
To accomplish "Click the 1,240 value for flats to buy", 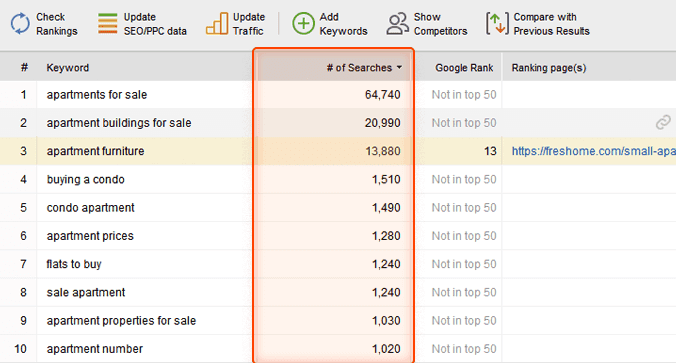I will (x=386, y=264).
